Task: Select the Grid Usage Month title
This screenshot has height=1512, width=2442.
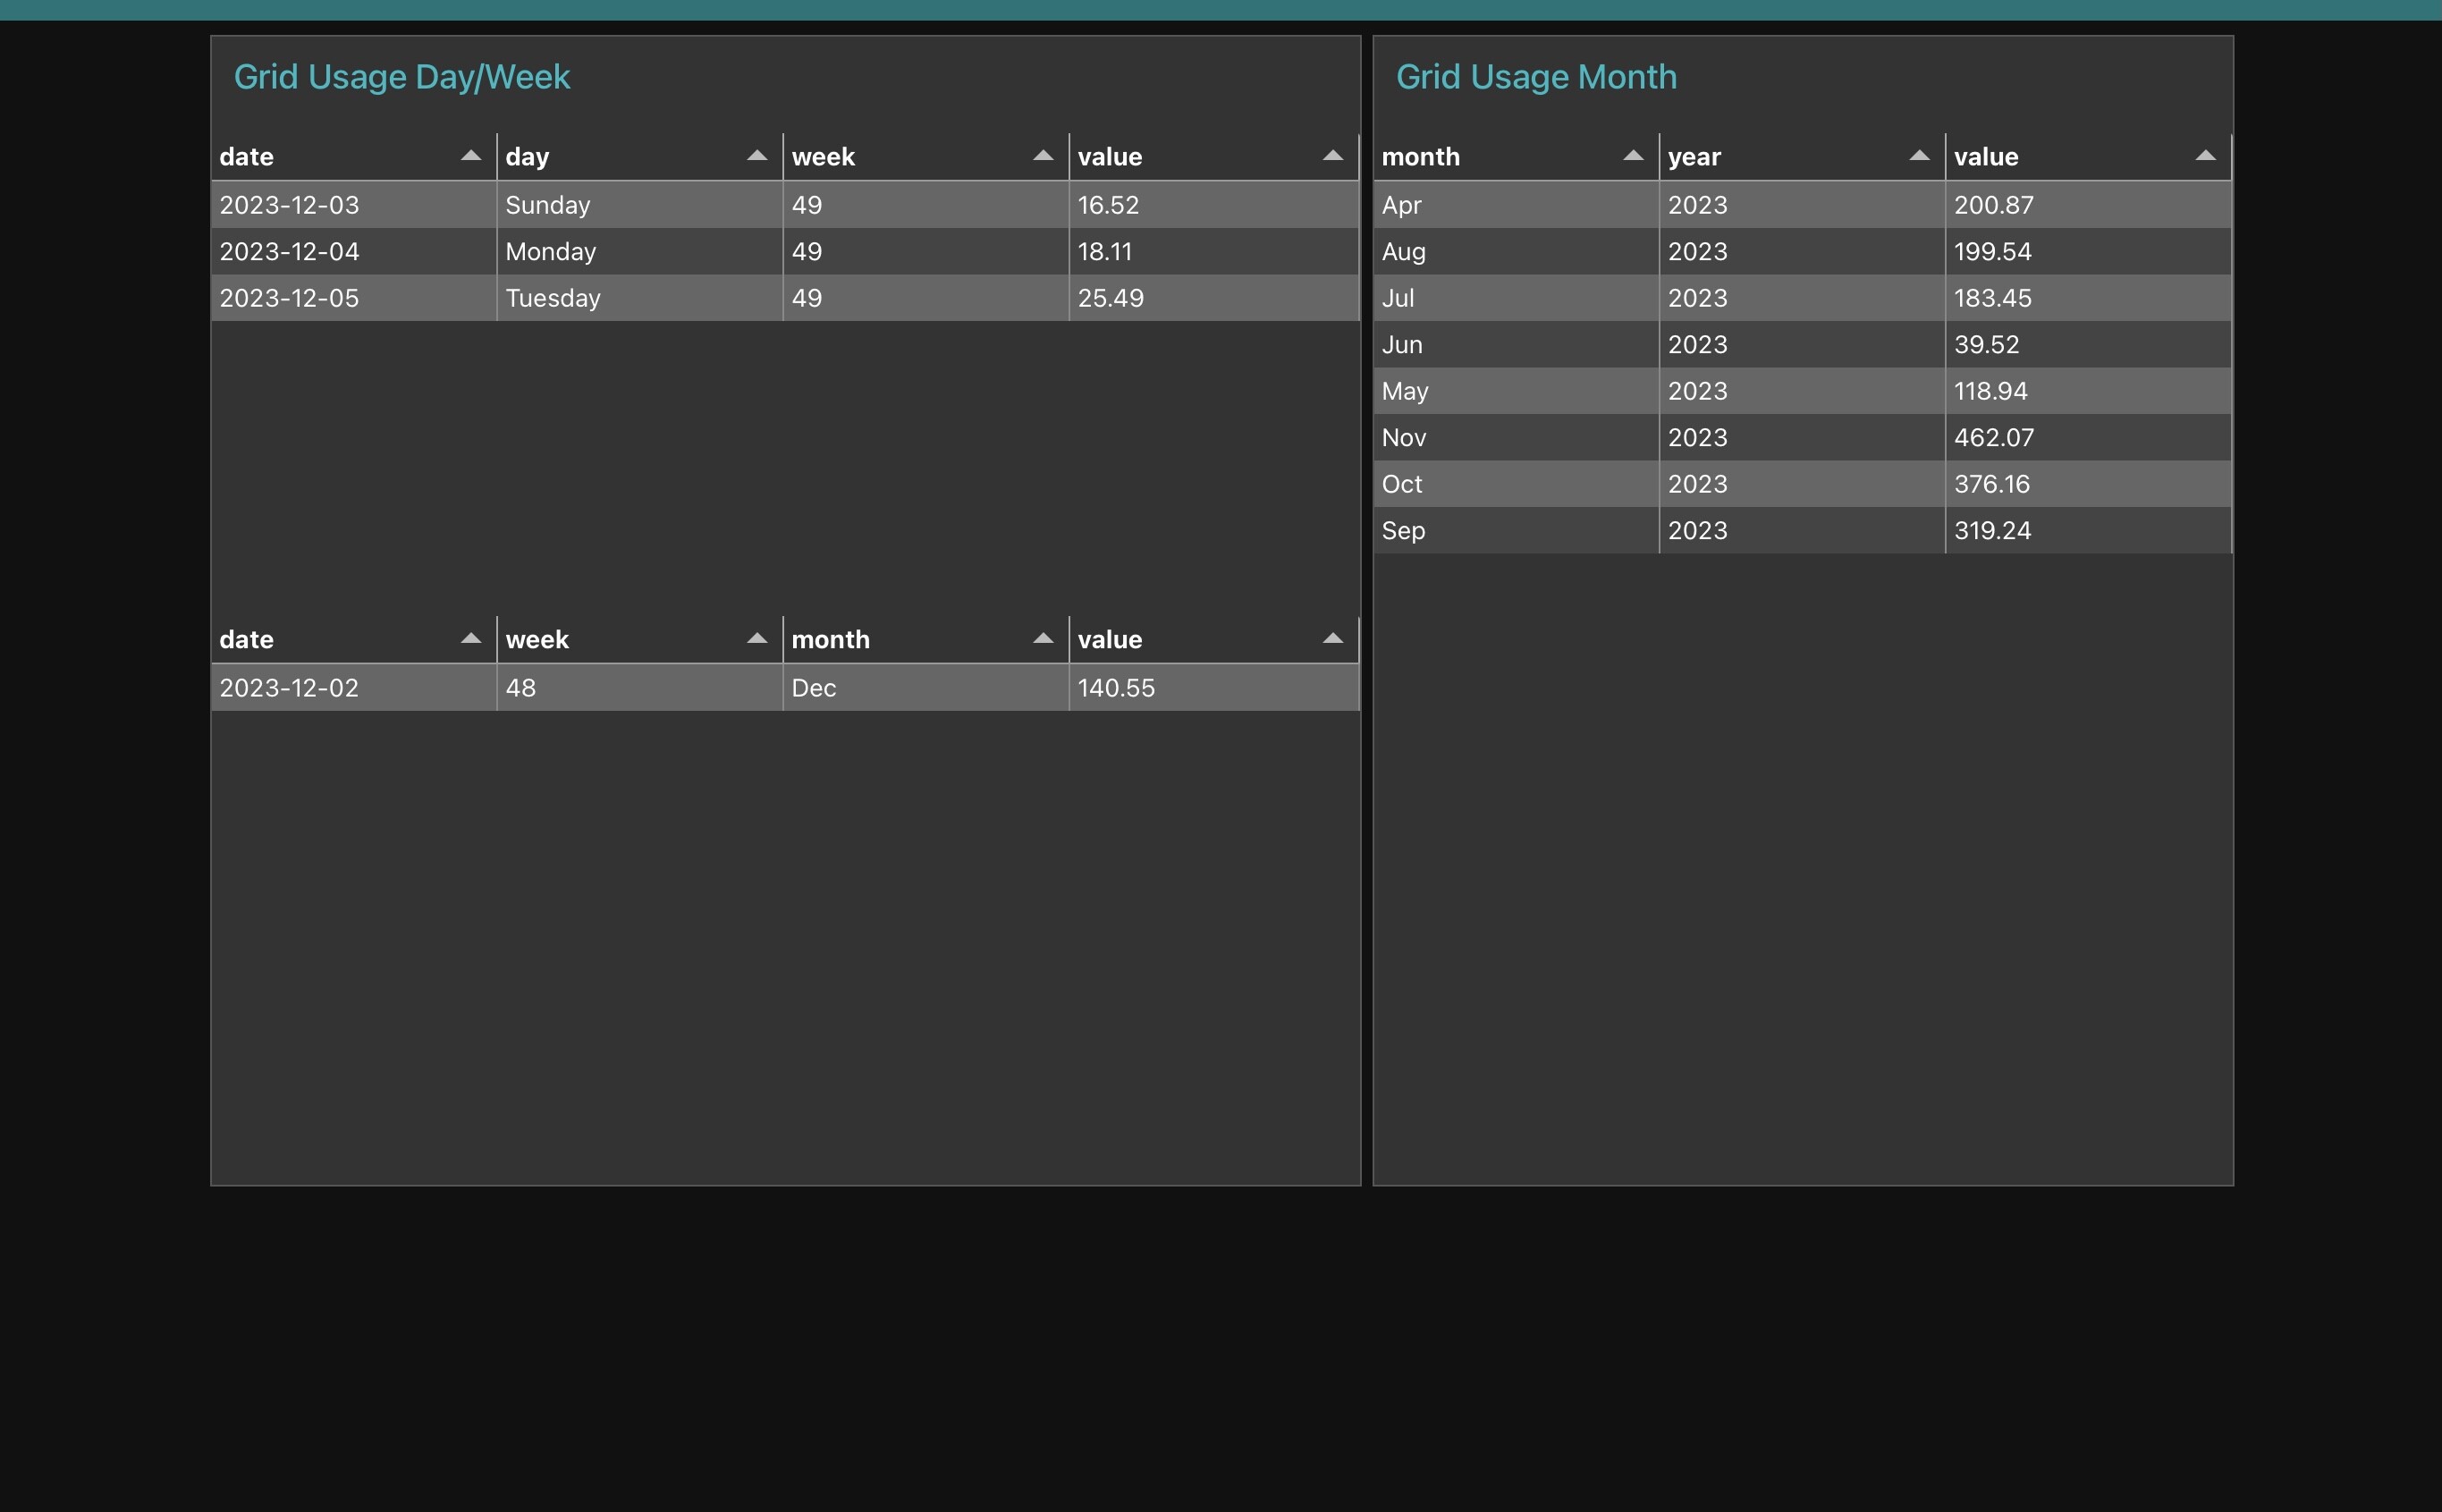Action: tap(1536, 77)
